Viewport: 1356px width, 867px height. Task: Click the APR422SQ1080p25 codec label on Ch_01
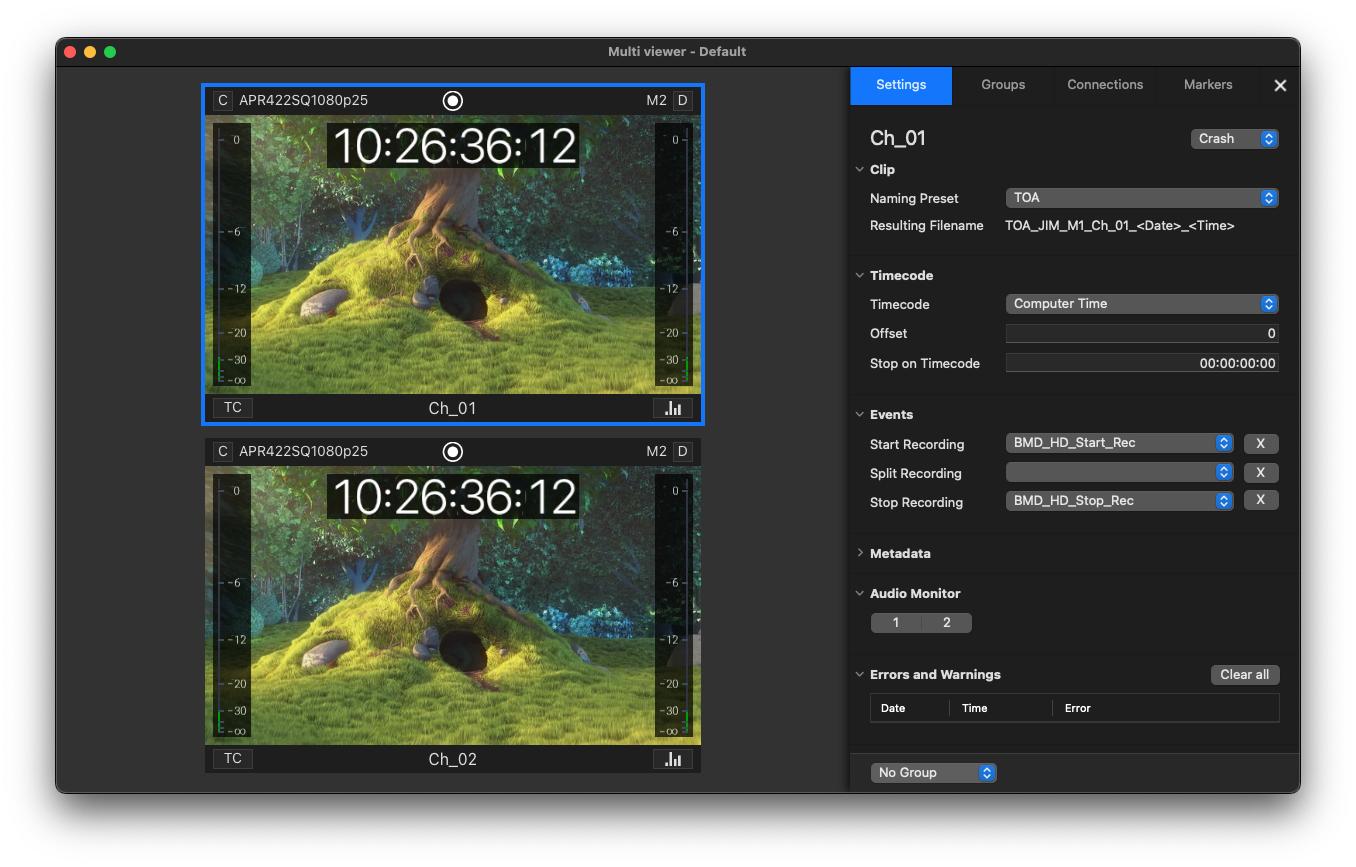(304, 100)
